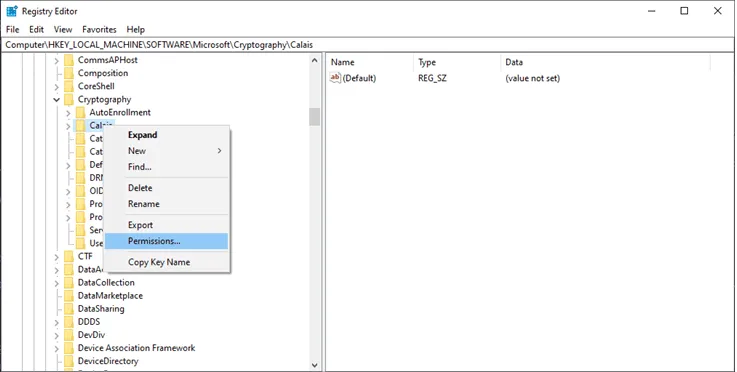Select the DDDS folder icon
The height and width of the screenshot is (372, 737).
point(69,322)
